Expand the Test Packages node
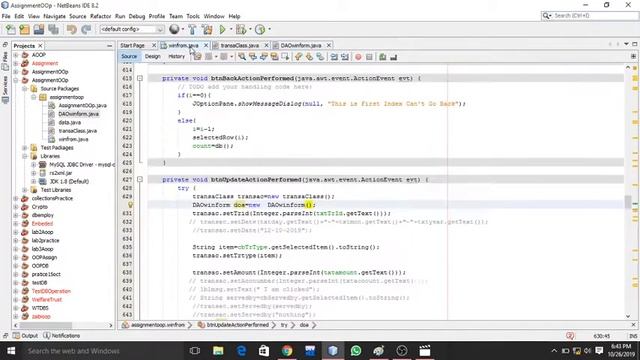The height and width of the screenshot is (360, 640). tap(24, 148)
